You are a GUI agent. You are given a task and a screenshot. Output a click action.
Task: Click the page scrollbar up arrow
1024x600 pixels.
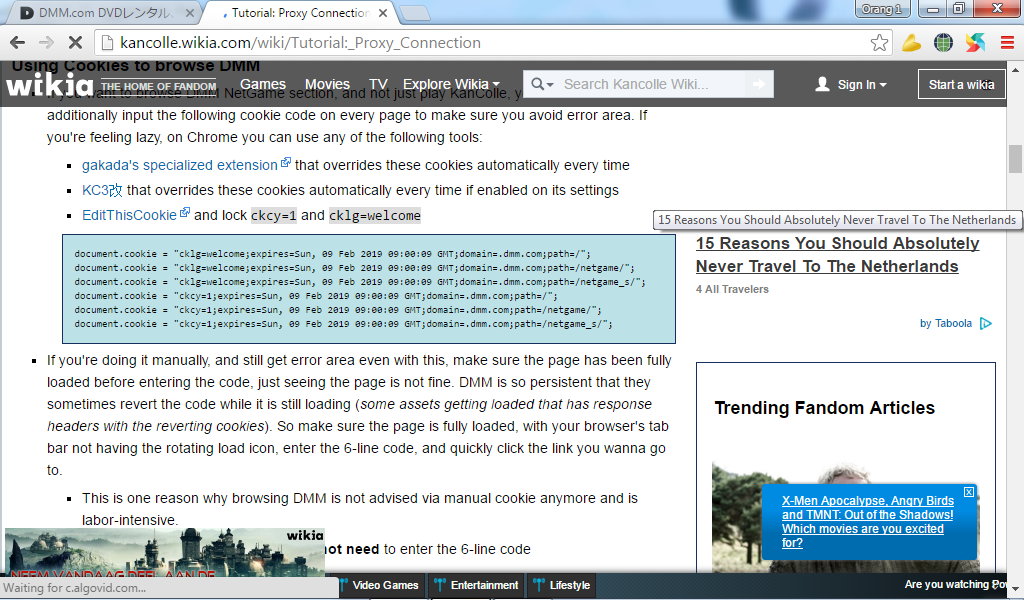[1016, 69]
